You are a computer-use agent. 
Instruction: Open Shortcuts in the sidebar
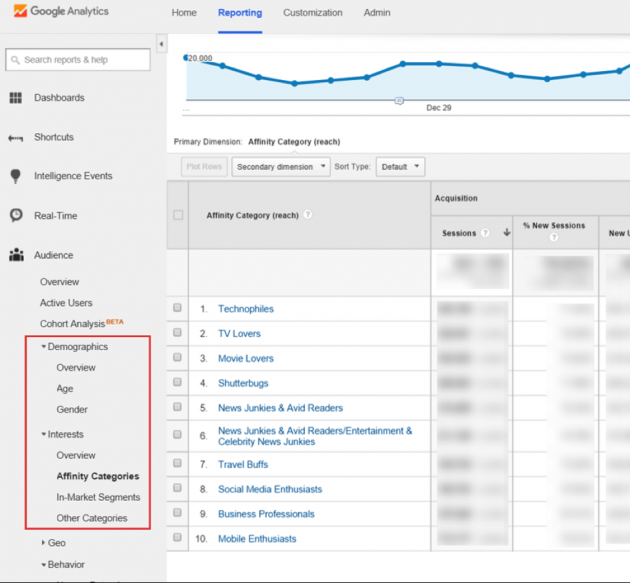click(x=54, y=137)
